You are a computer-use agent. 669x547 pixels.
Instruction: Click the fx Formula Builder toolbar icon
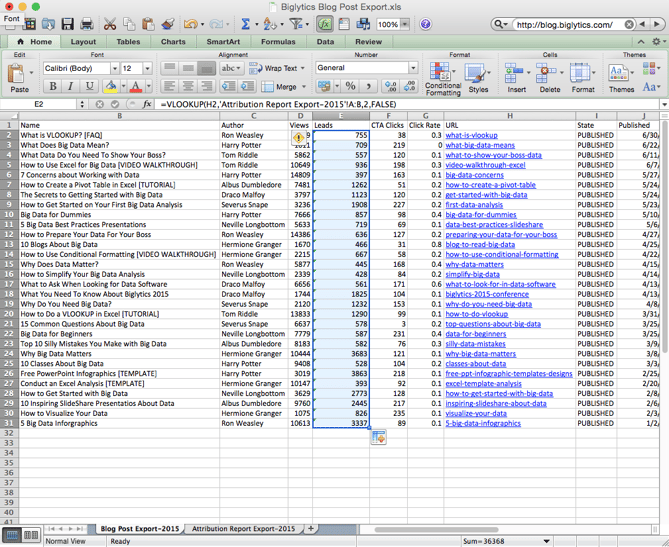pyautogui.click(x=326, y=24)
